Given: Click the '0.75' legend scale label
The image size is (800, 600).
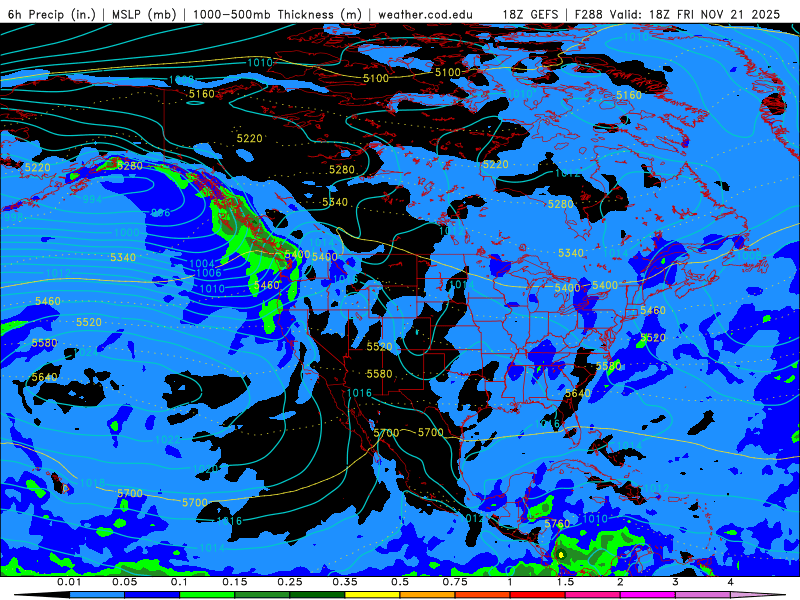Looking at the screenshot, I should [x=455, y=582].
